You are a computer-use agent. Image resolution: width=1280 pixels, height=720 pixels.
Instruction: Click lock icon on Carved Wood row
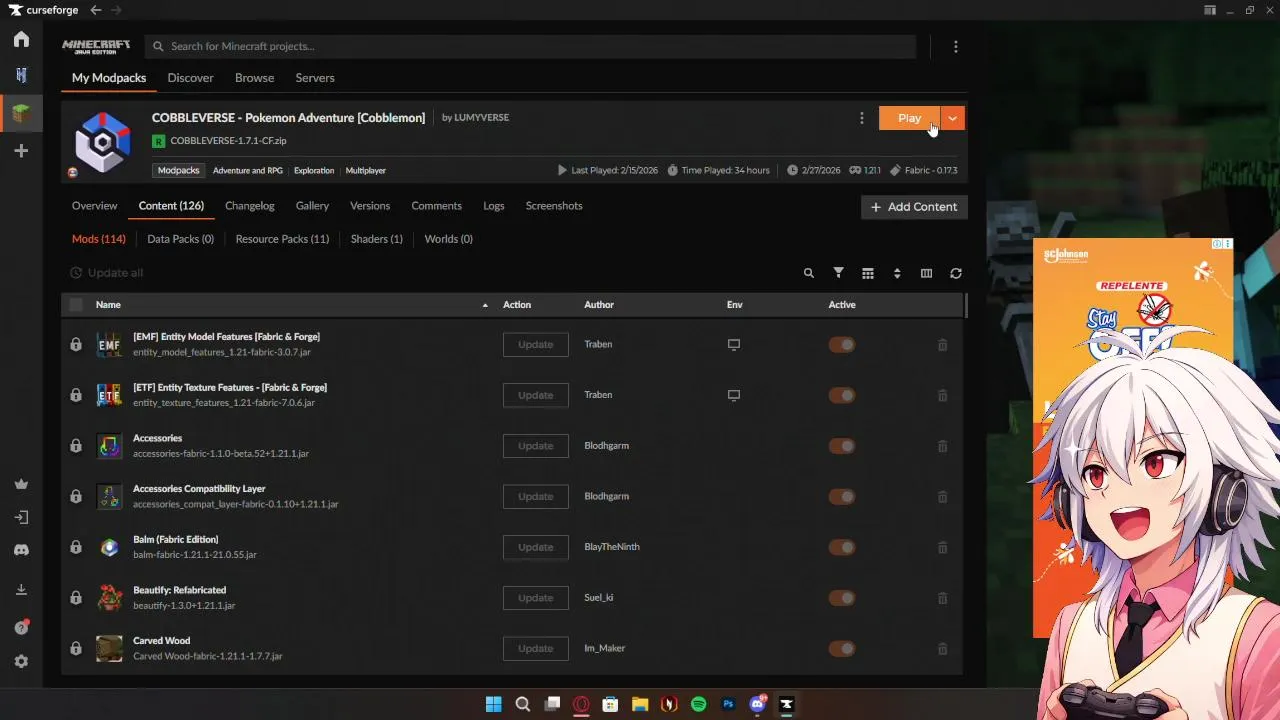click(76, 648)
